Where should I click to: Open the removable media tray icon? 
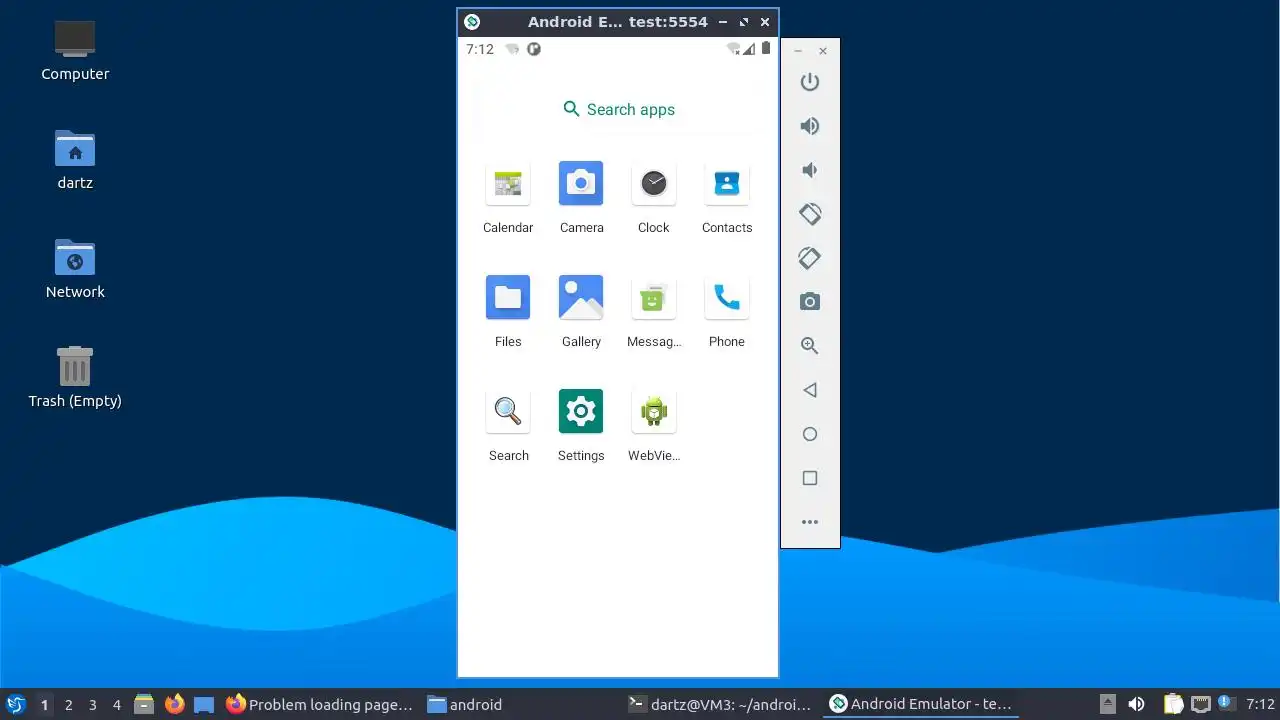click(x=1107, y=704)
